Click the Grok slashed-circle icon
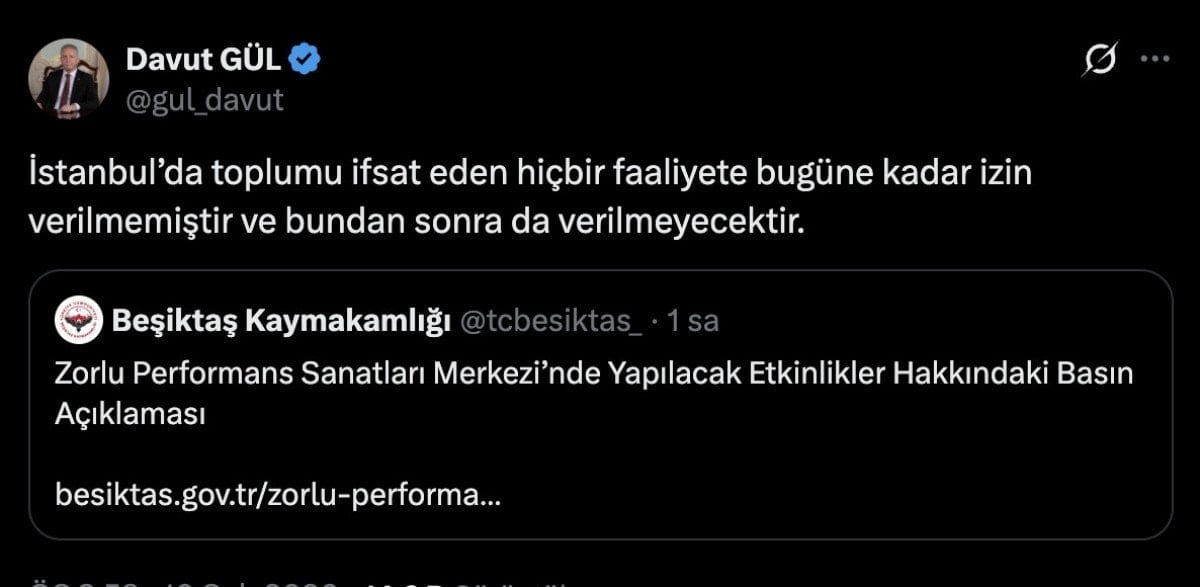The height and width of the screenshot is (587, 1200). point(1101,61)
